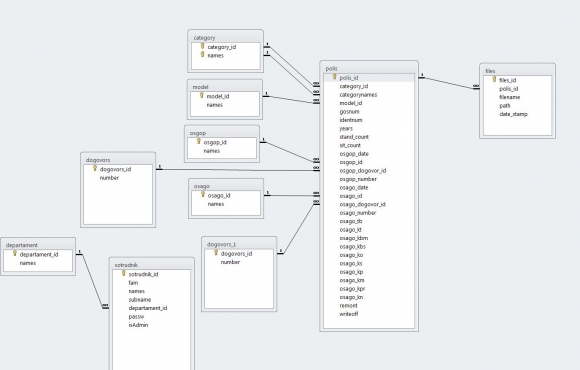Select the writeoff field in polis
Viewport: 580px width, 370px height.
349,314
